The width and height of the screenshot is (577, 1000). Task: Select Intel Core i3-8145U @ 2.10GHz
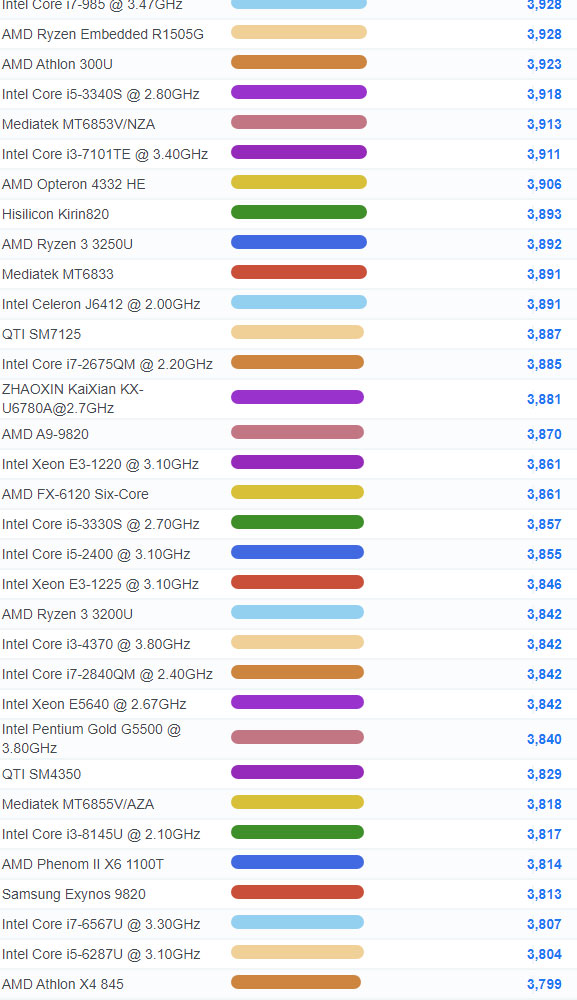tap(101, 834)
